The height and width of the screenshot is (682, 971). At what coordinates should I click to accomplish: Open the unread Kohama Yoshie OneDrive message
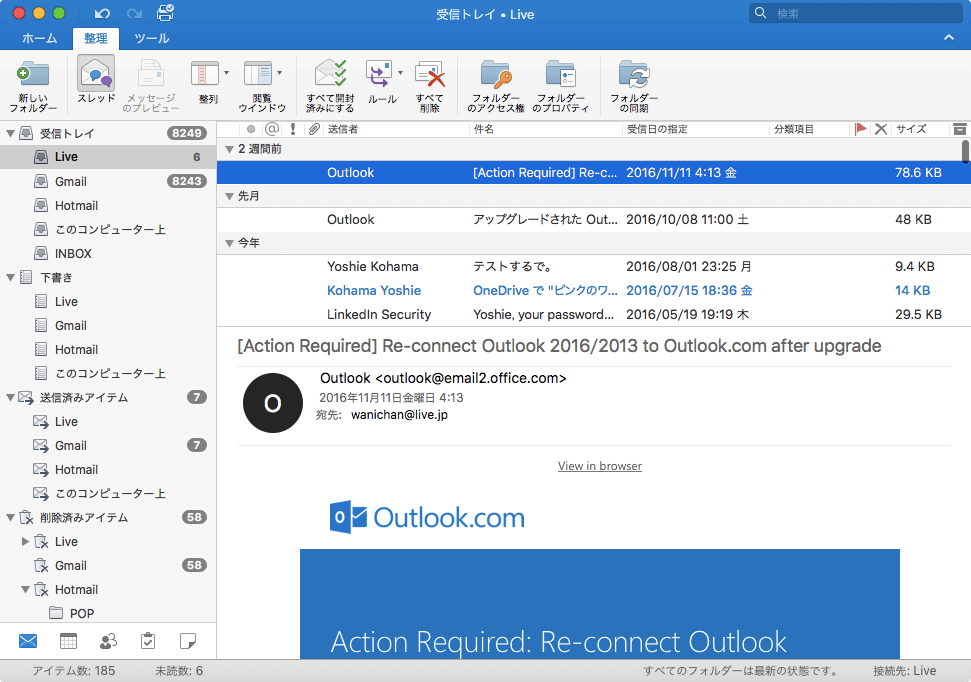(593, 291)
